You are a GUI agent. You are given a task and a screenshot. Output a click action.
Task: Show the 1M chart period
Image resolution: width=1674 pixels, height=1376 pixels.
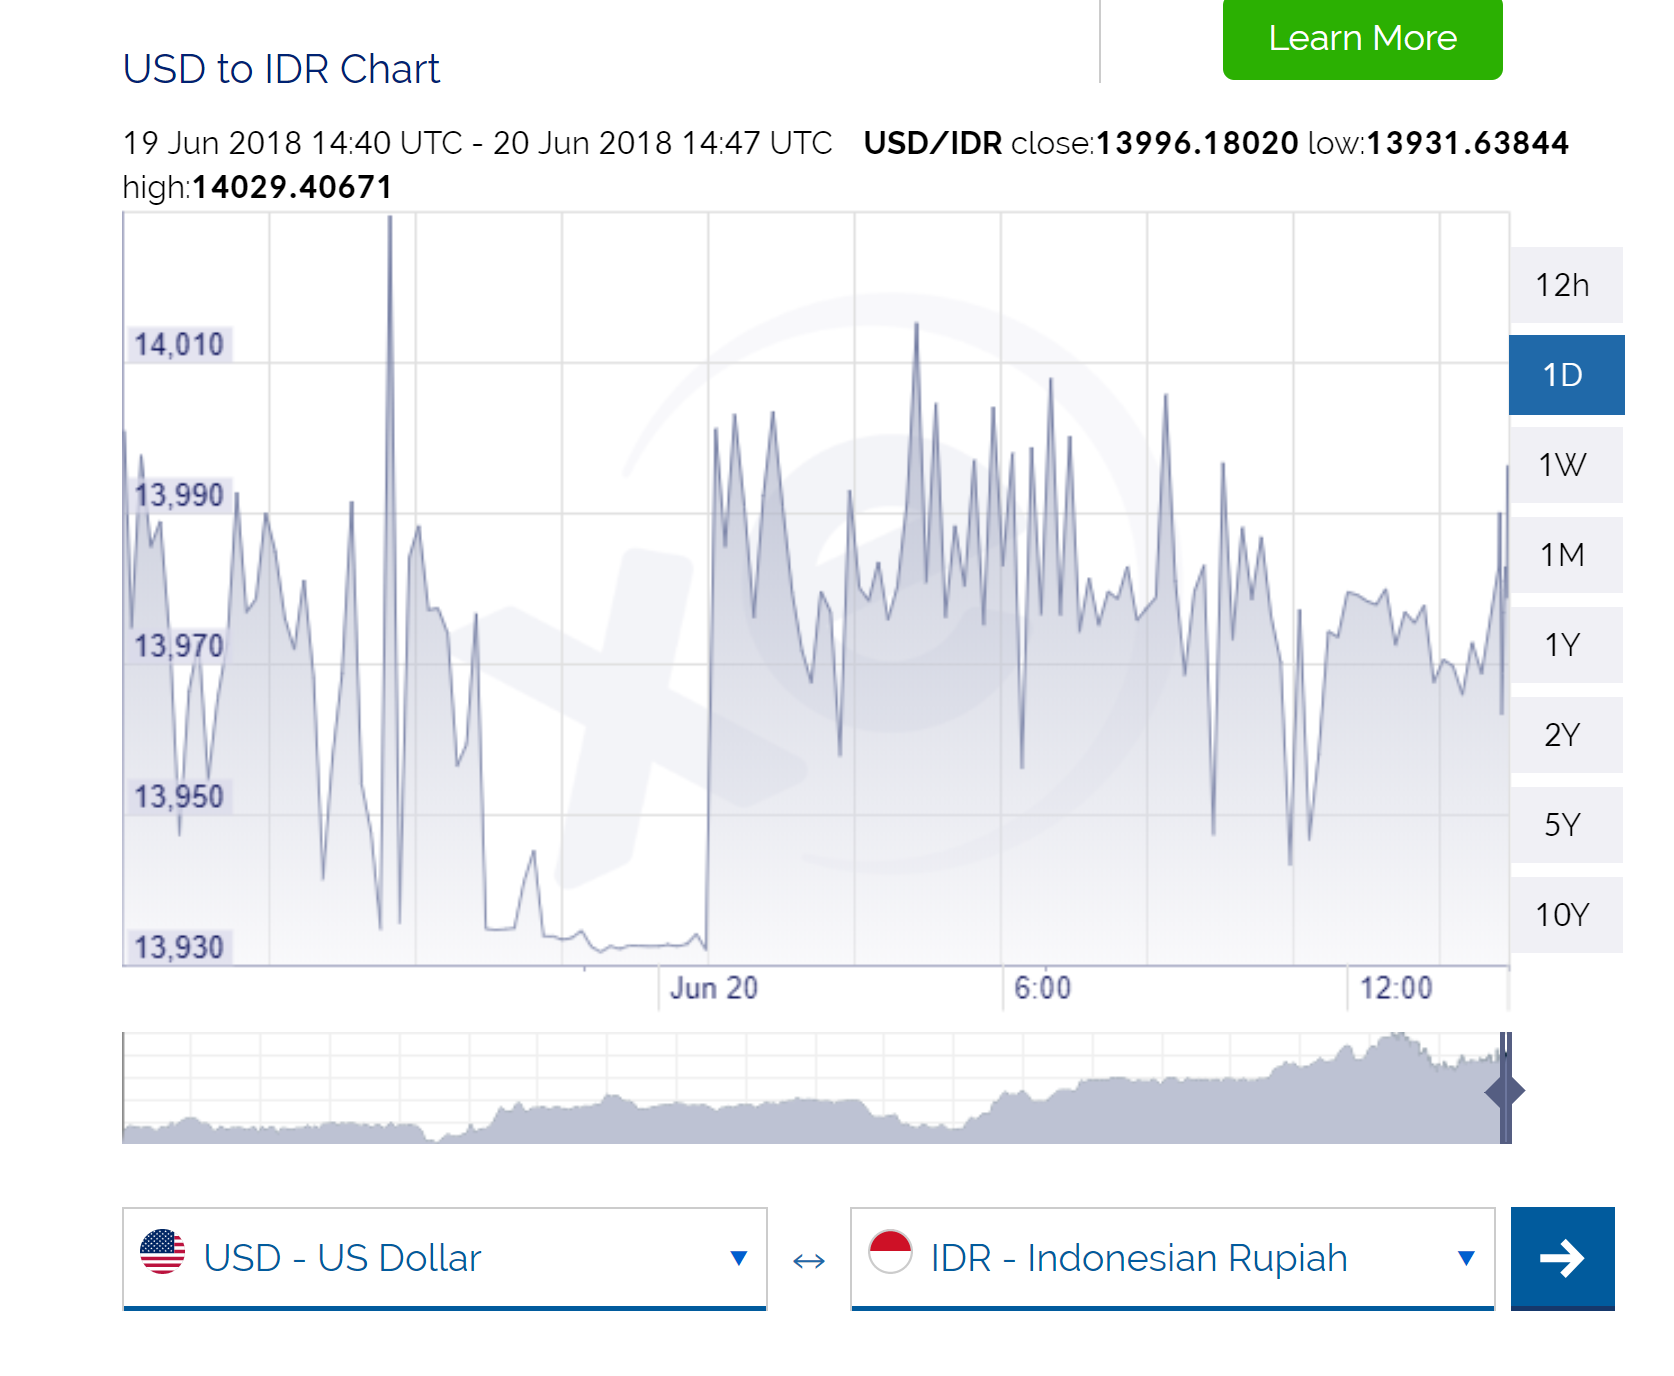(x=1564, y=555)
